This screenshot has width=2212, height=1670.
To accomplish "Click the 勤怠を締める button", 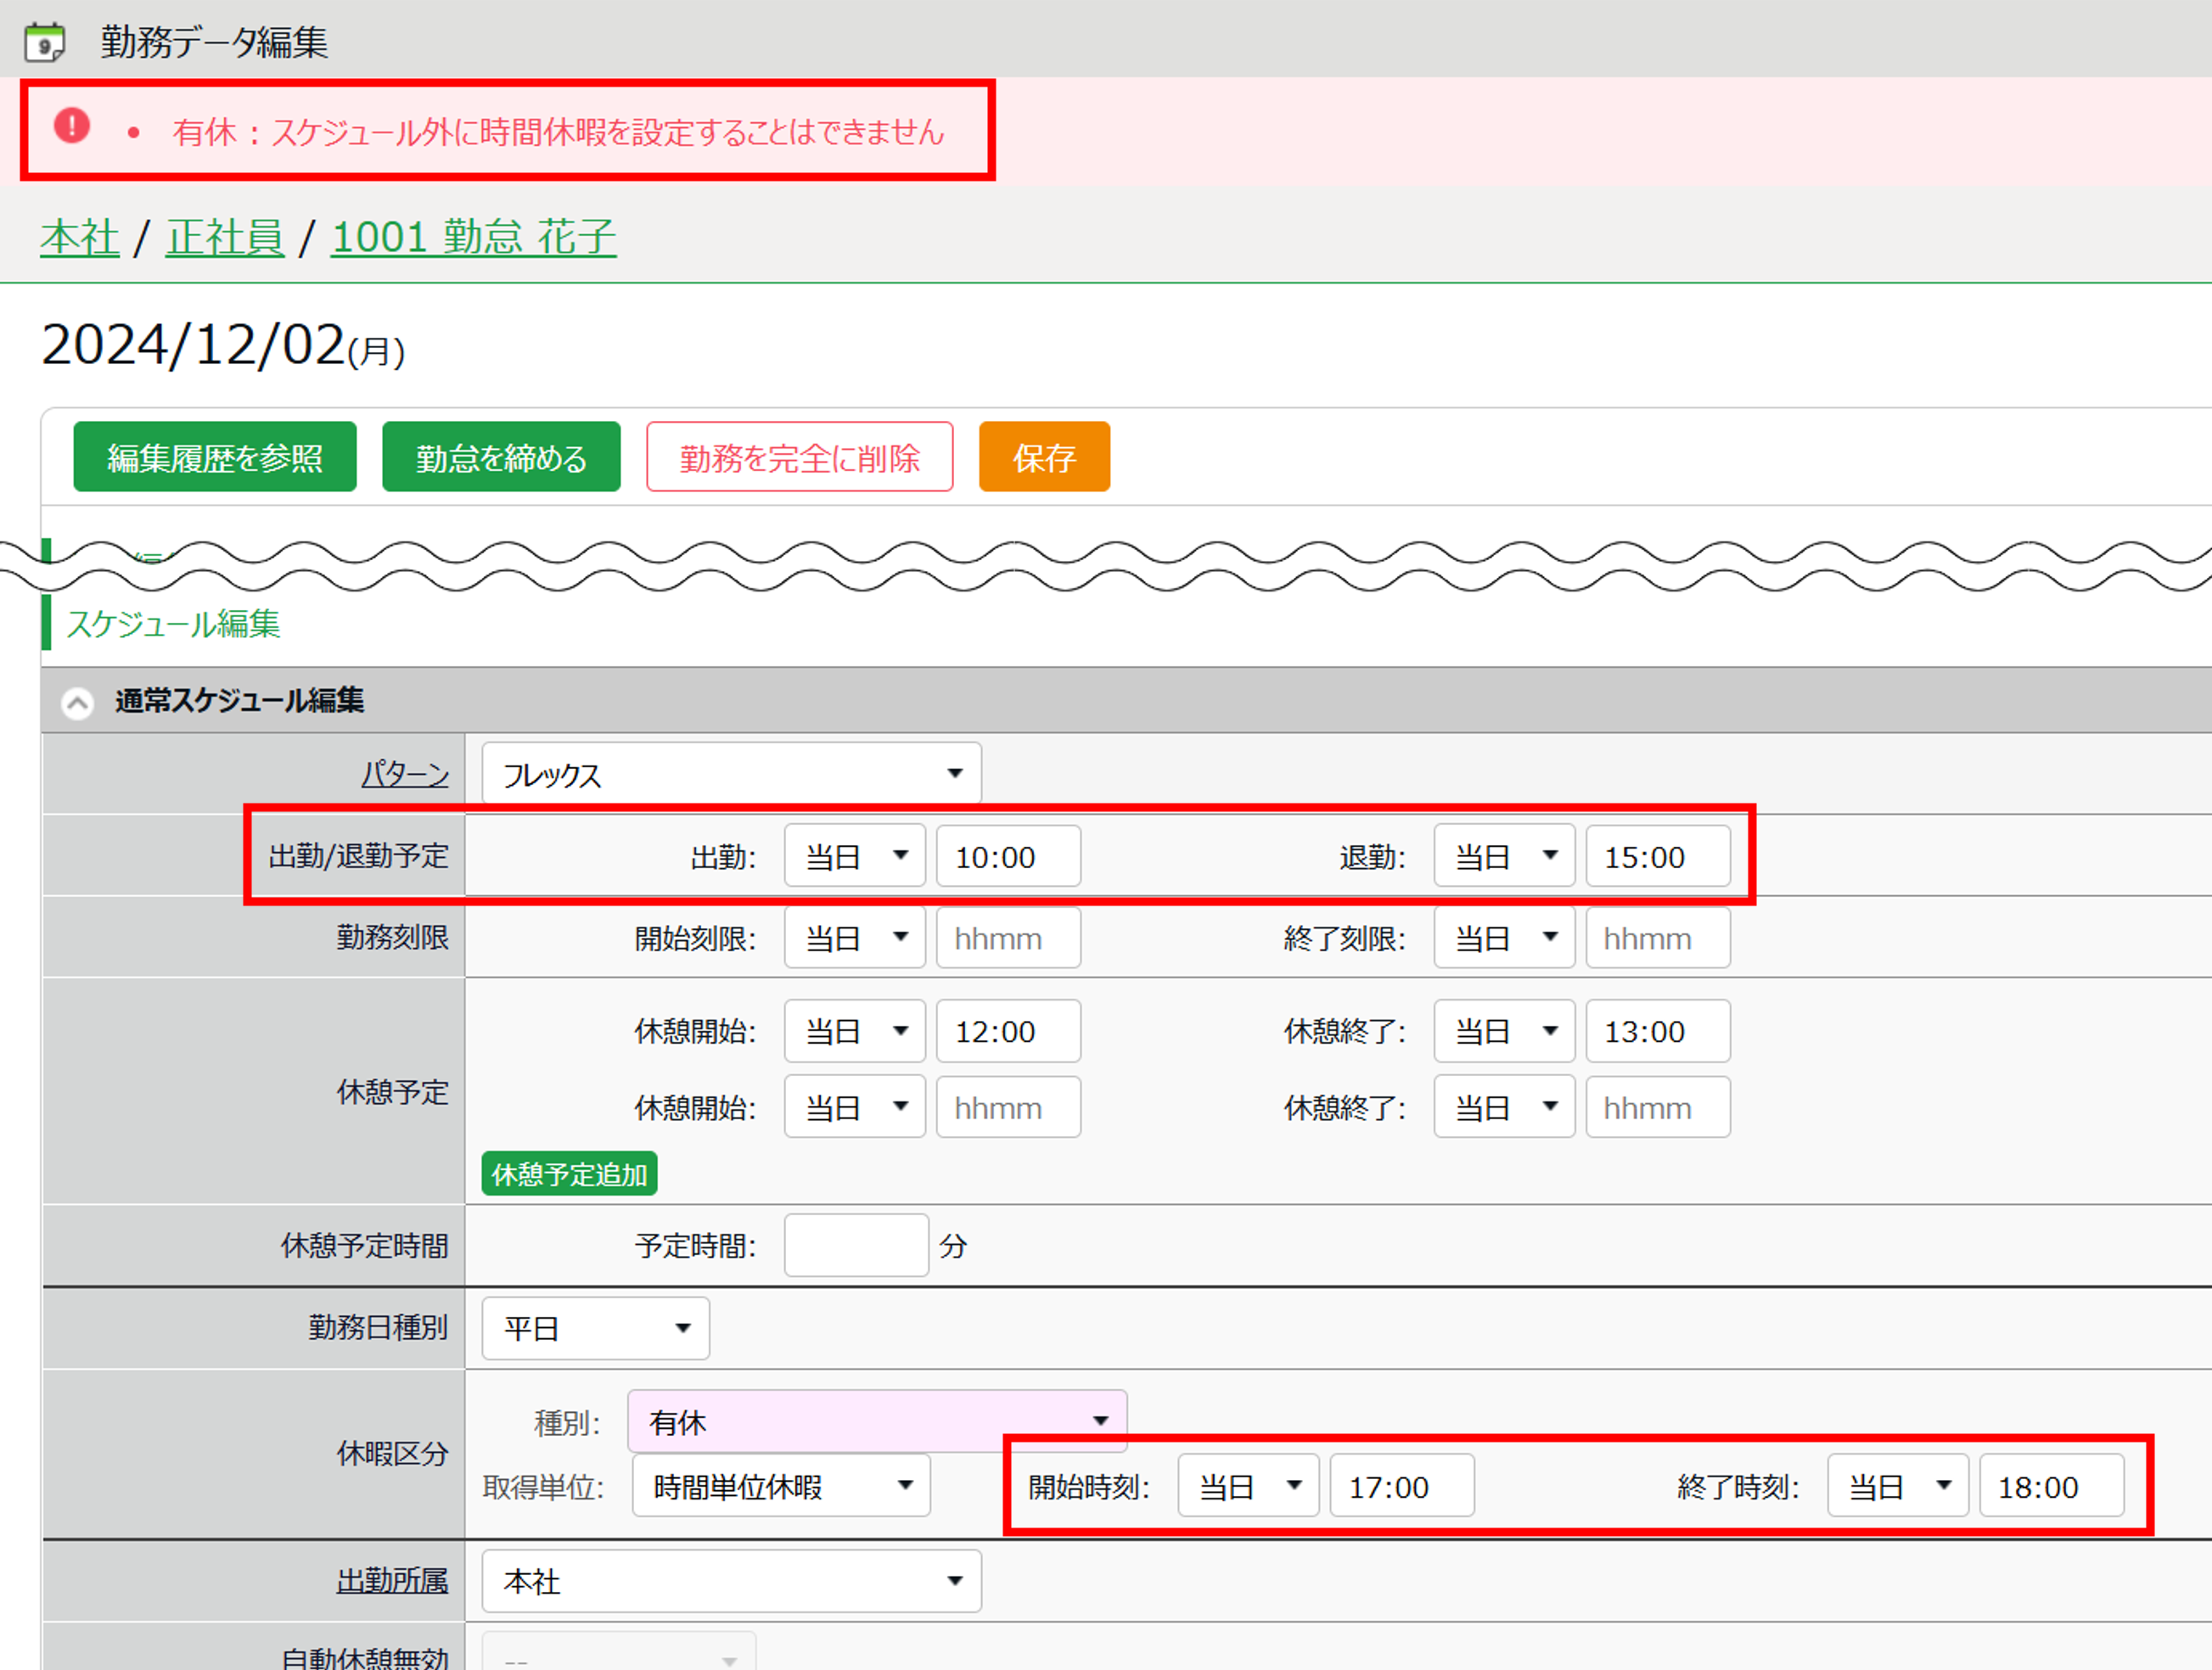I will [501, 457].
